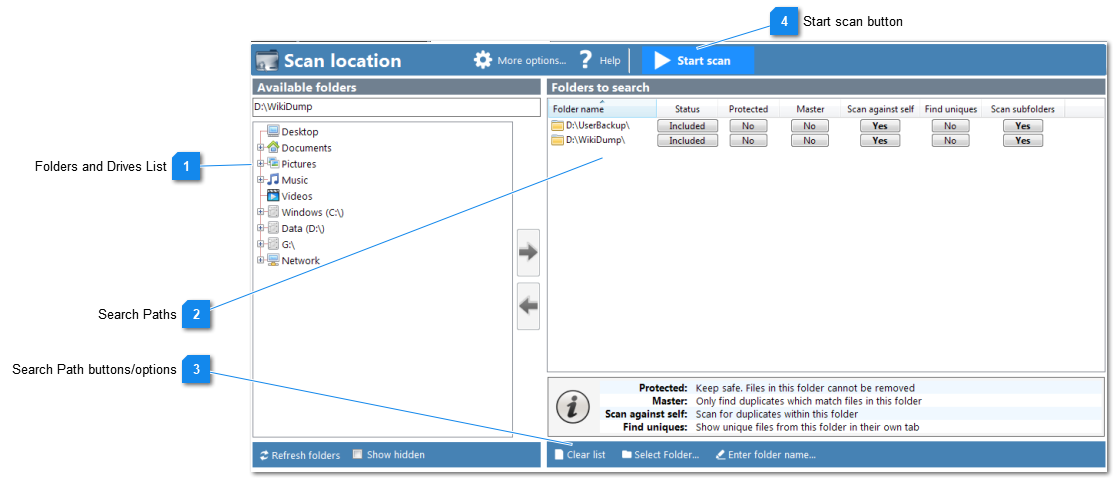Click the Status column header
The width and height of the screenshot is (1115, 480).
[x=687, y=109]
